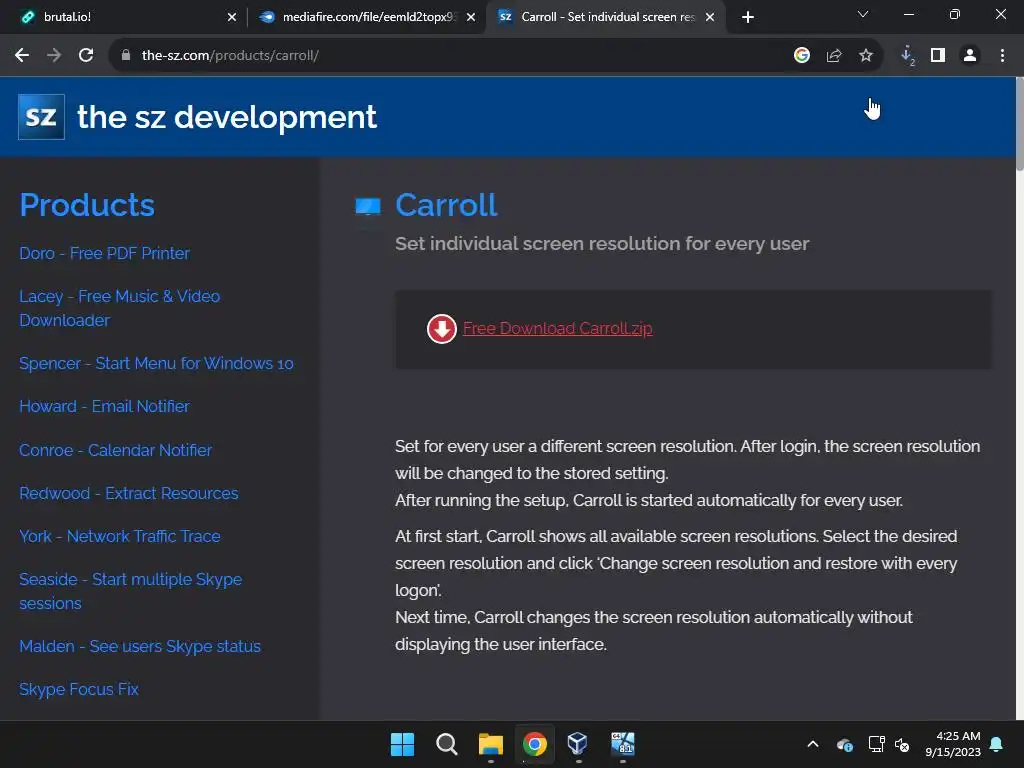Screen dimensions: 1024x768
Task: Bookmark this page with star icon
Action: click(x=865, y=56)
